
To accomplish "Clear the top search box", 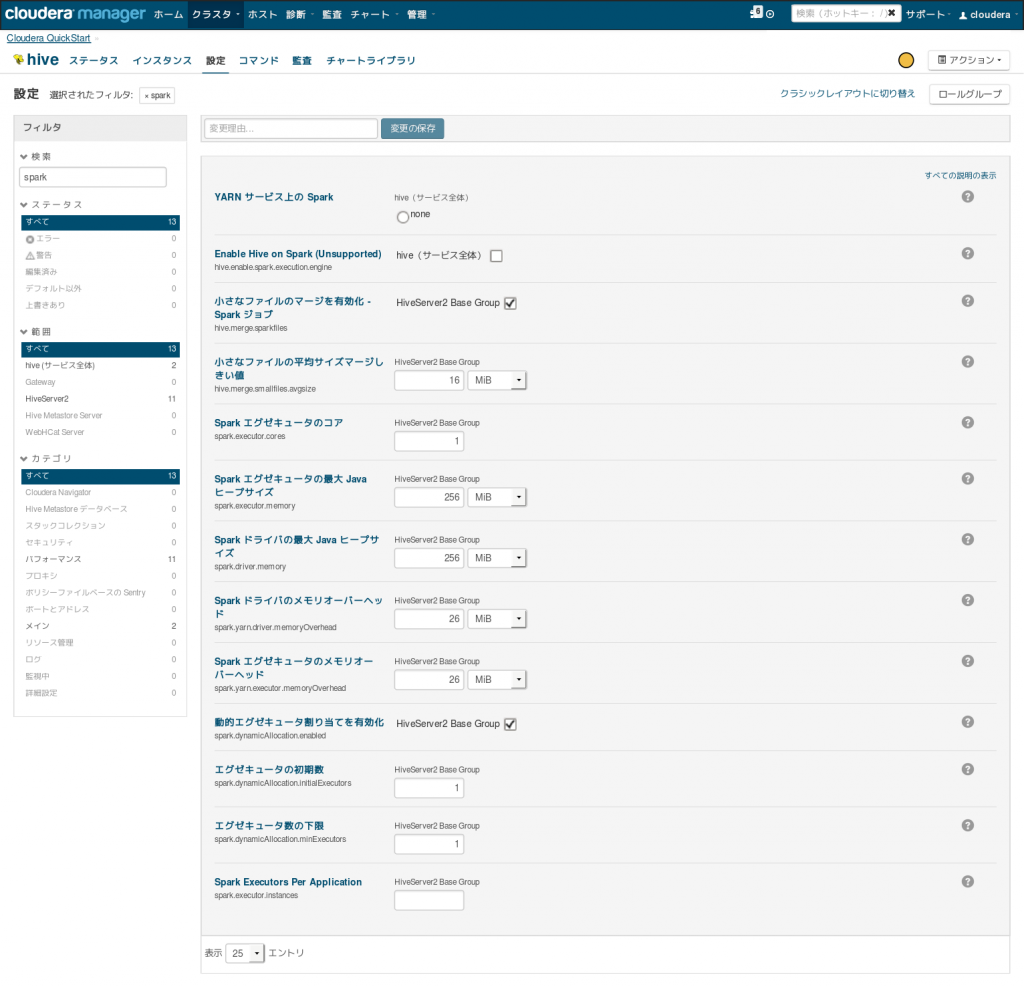I will point(891,13).
